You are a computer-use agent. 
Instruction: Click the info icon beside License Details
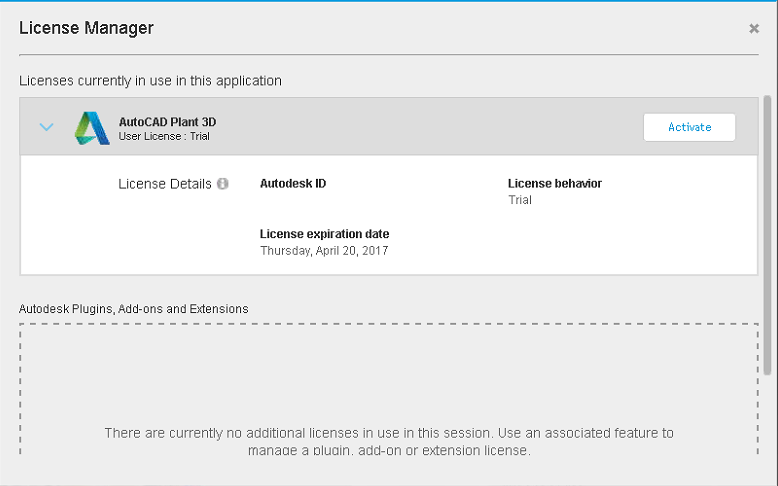[x=223, y=184]
